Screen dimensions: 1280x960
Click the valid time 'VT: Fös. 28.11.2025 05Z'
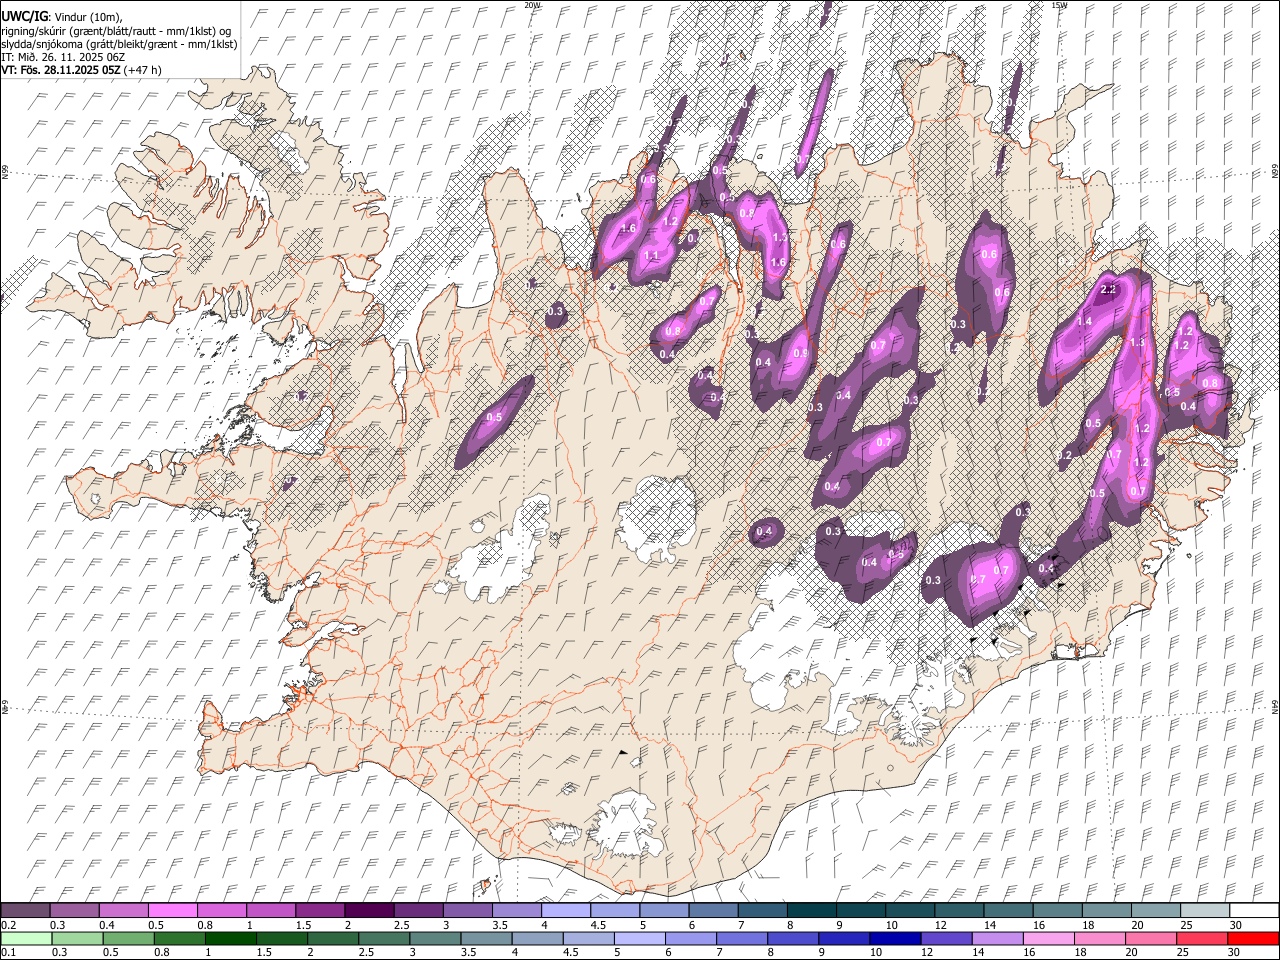(x=60, y=70)
